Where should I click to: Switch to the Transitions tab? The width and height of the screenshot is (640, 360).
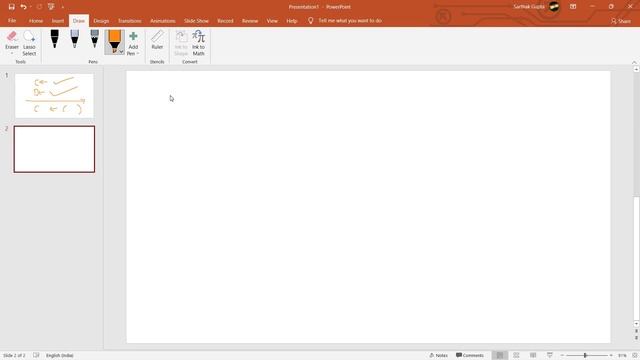click(130, 21)
